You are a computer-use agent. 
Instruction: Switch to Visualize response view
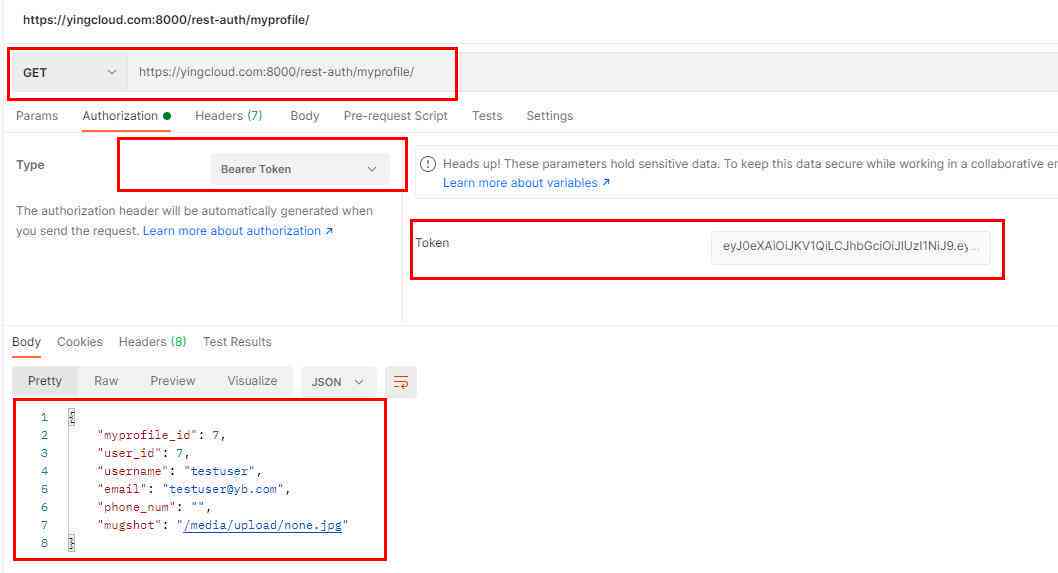pyautogui.click(x=252, y=381)
